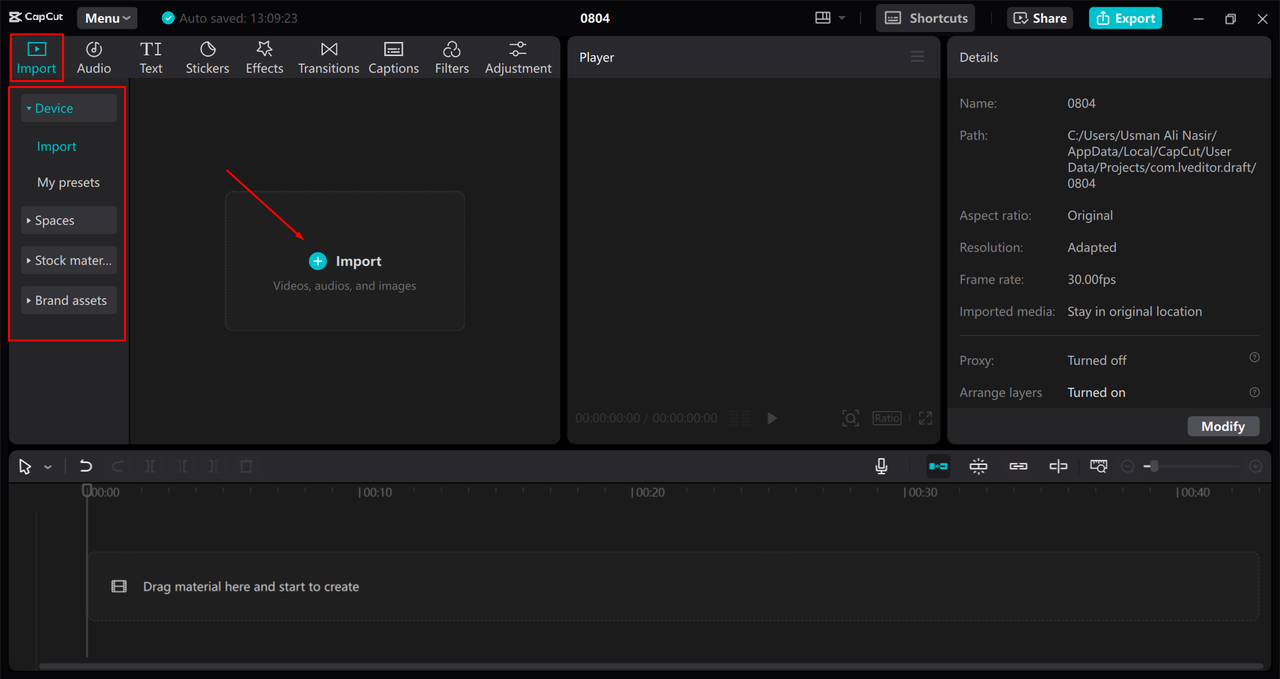
Task: Open the cursor tool dropdown arrow
Action: coord(48,467)
